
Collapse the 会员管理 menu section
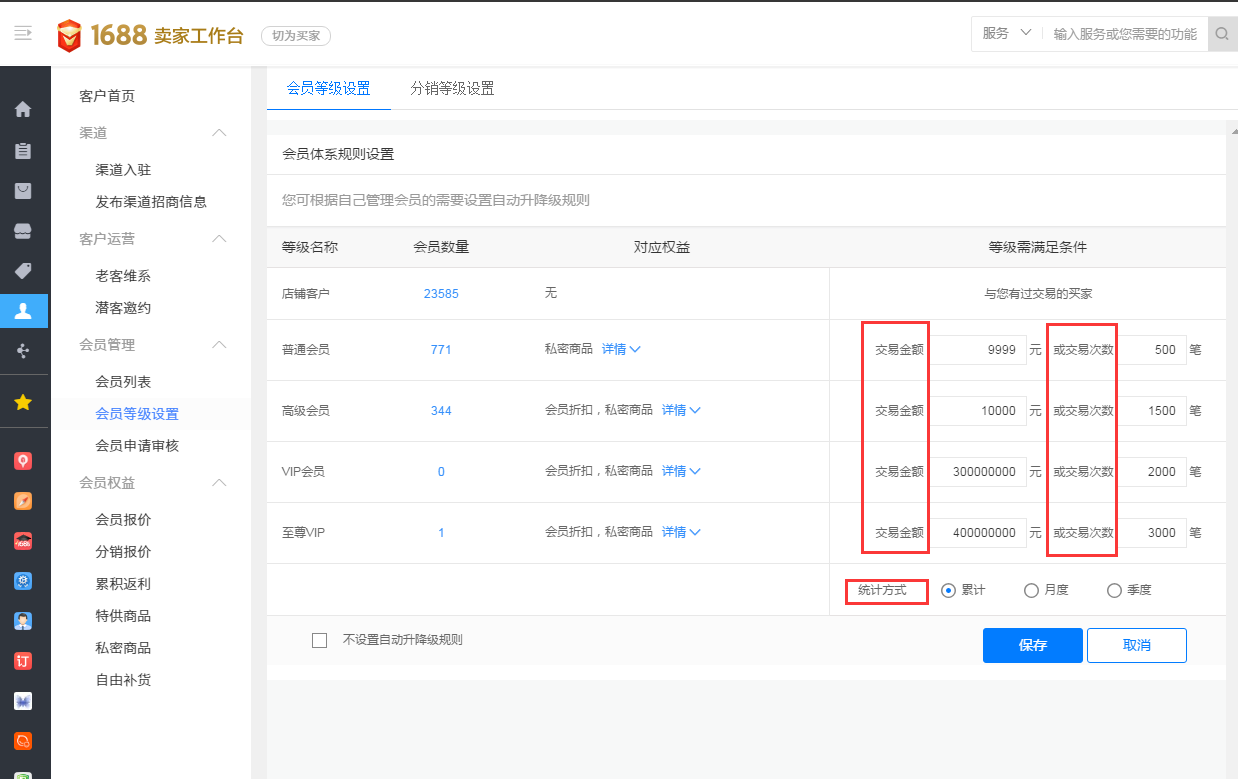[219, 345]
